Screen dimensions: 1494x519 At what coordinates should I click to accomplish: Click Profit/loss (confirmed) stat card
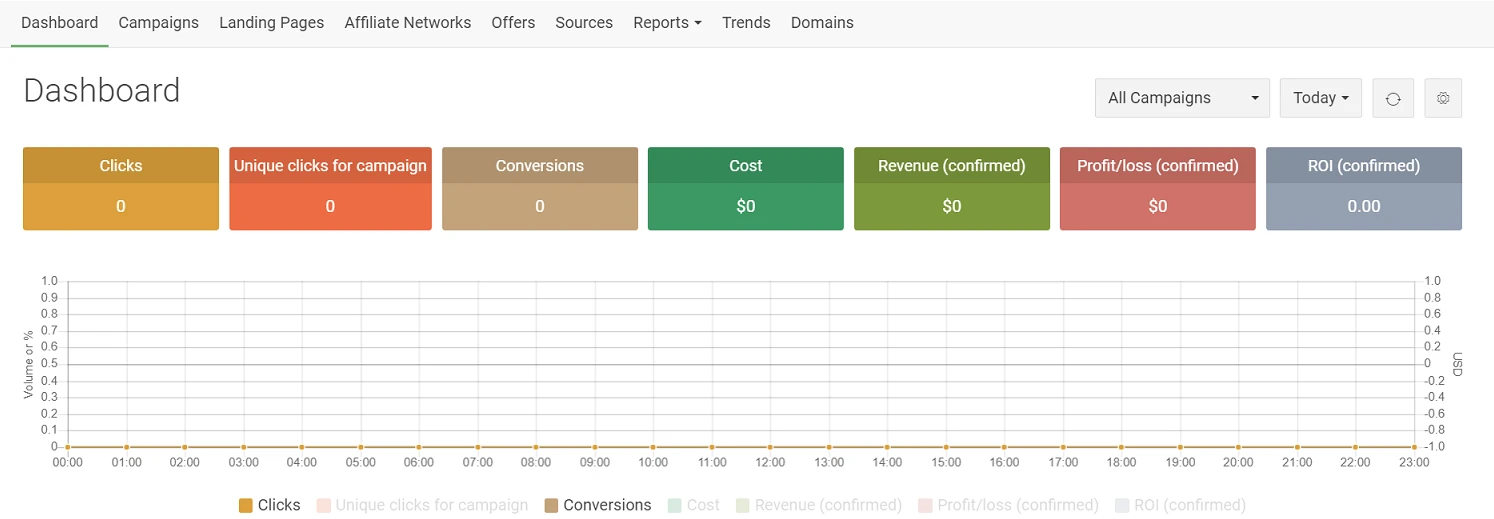[x=1158, y=189]
